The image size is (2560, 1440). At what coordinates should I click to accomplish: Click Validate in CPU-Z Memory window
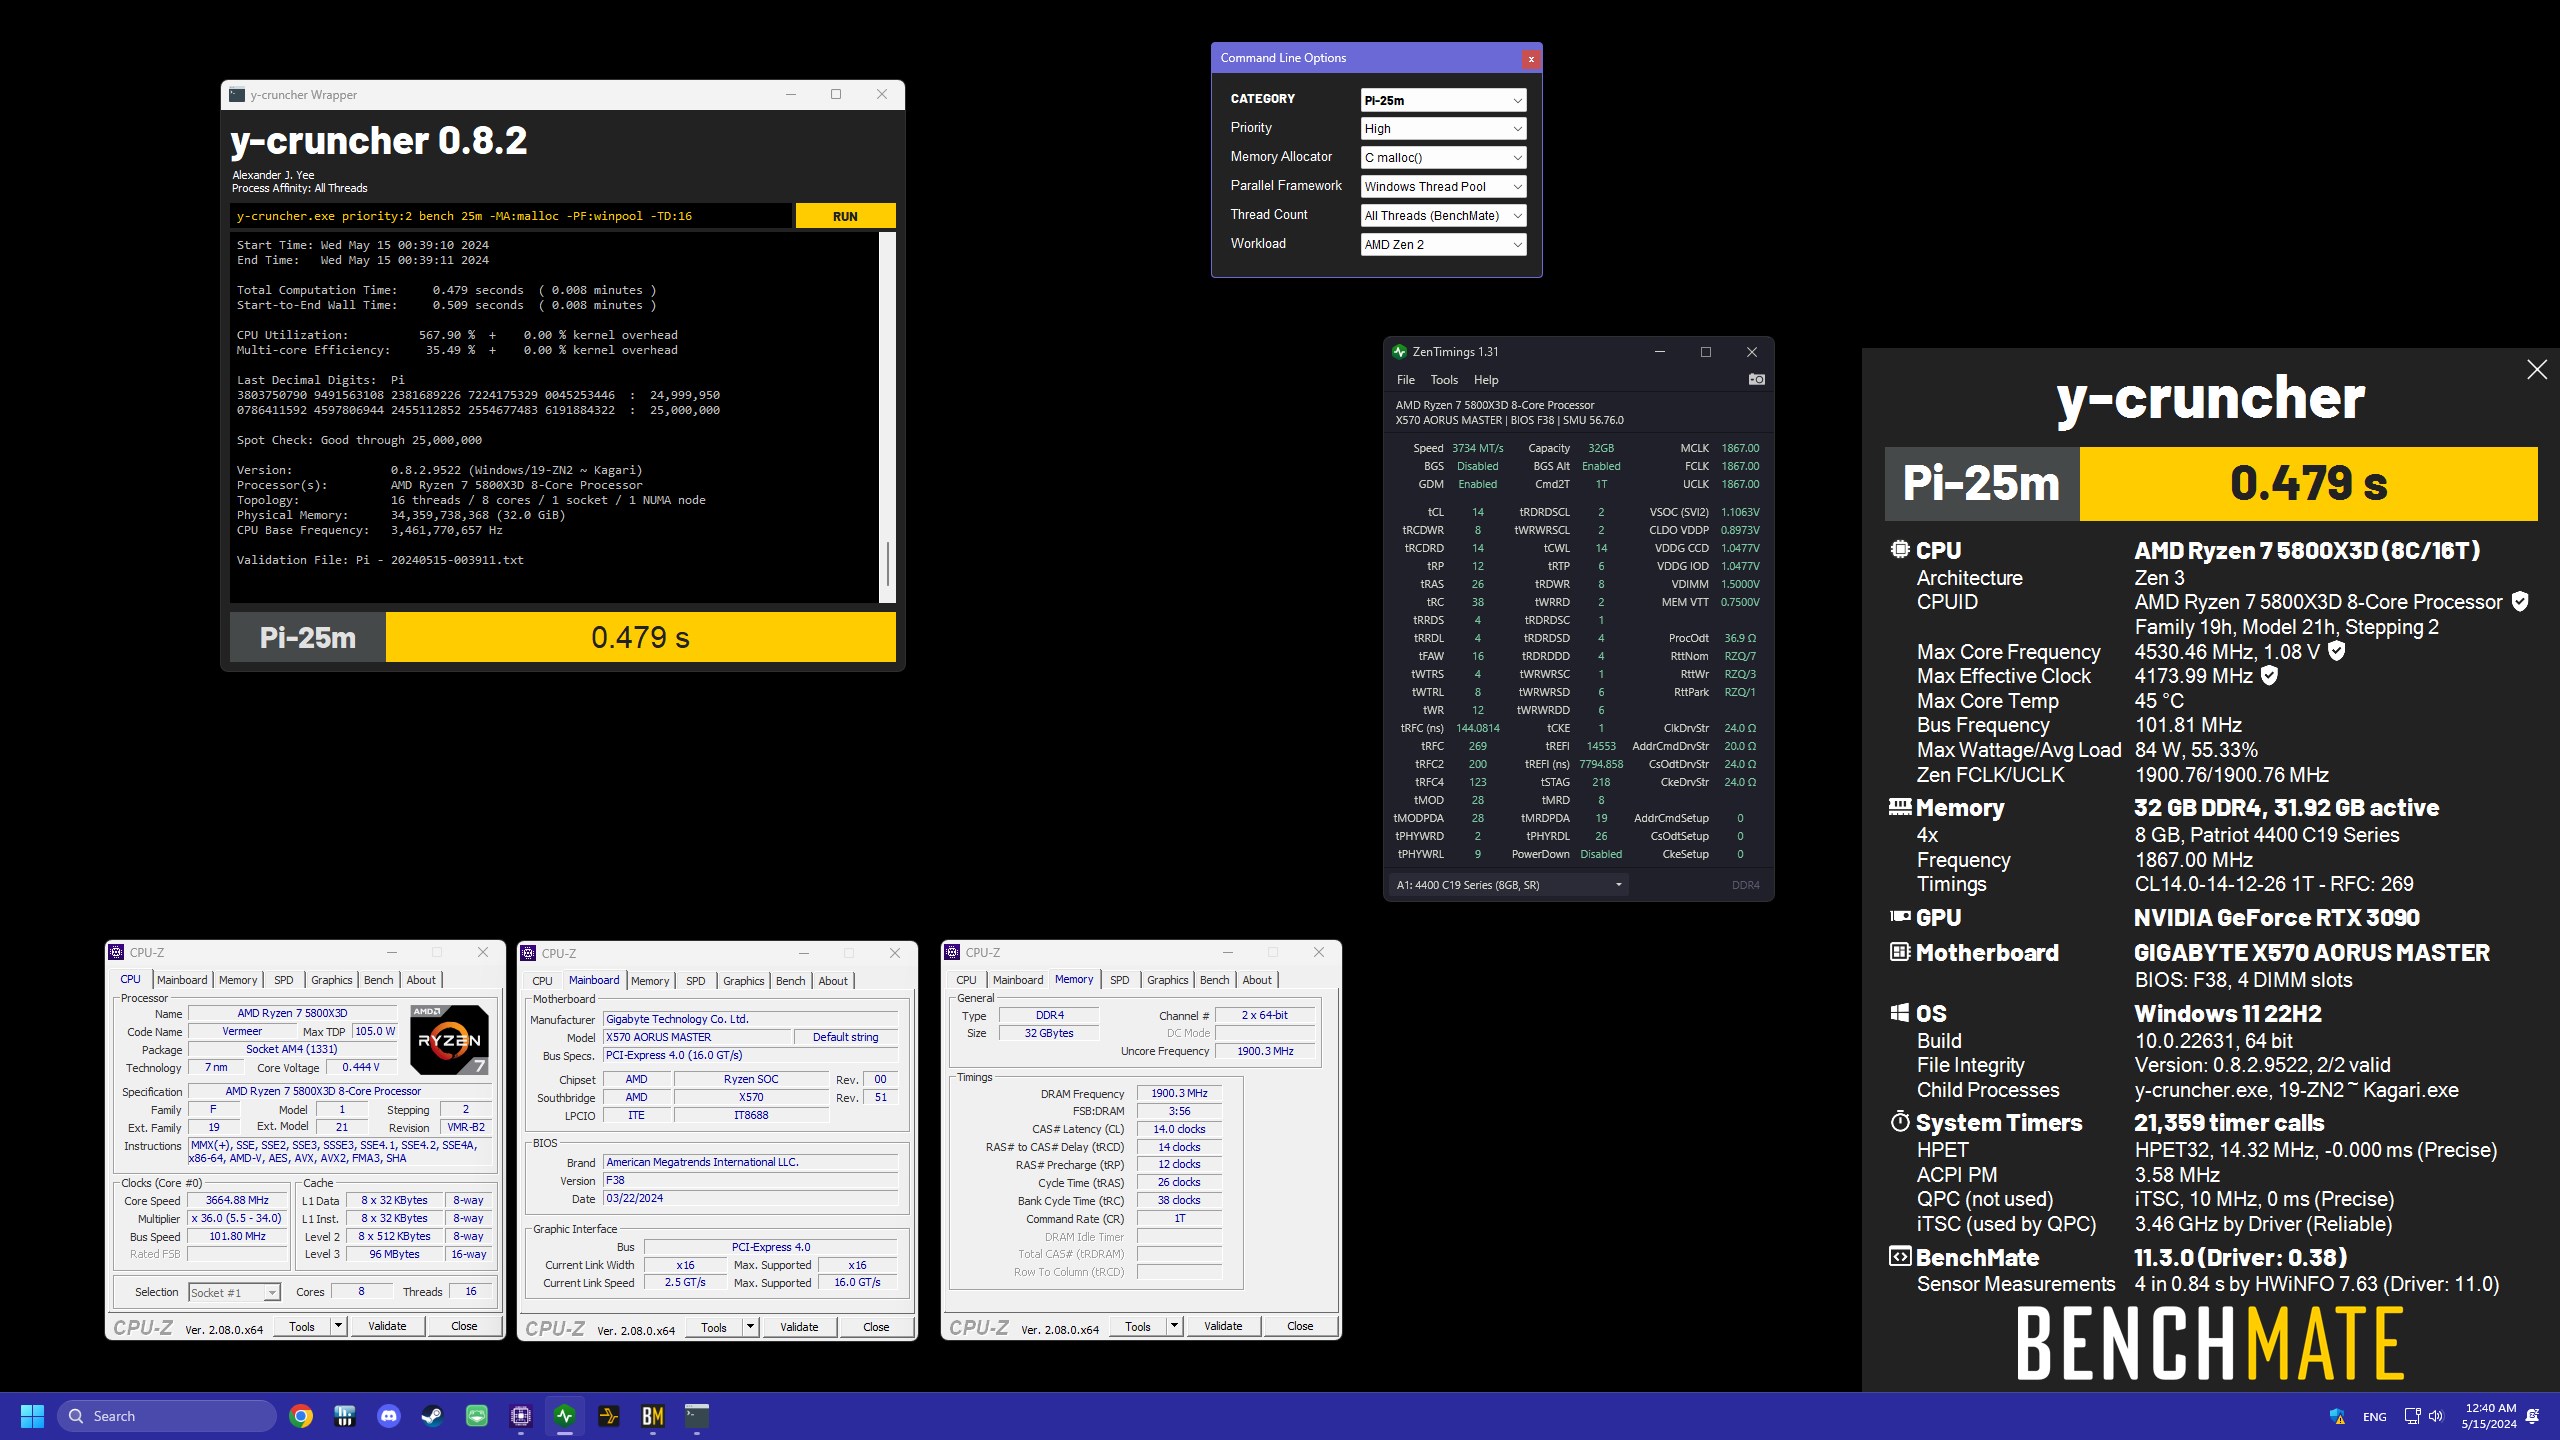click(1223, 1326)
